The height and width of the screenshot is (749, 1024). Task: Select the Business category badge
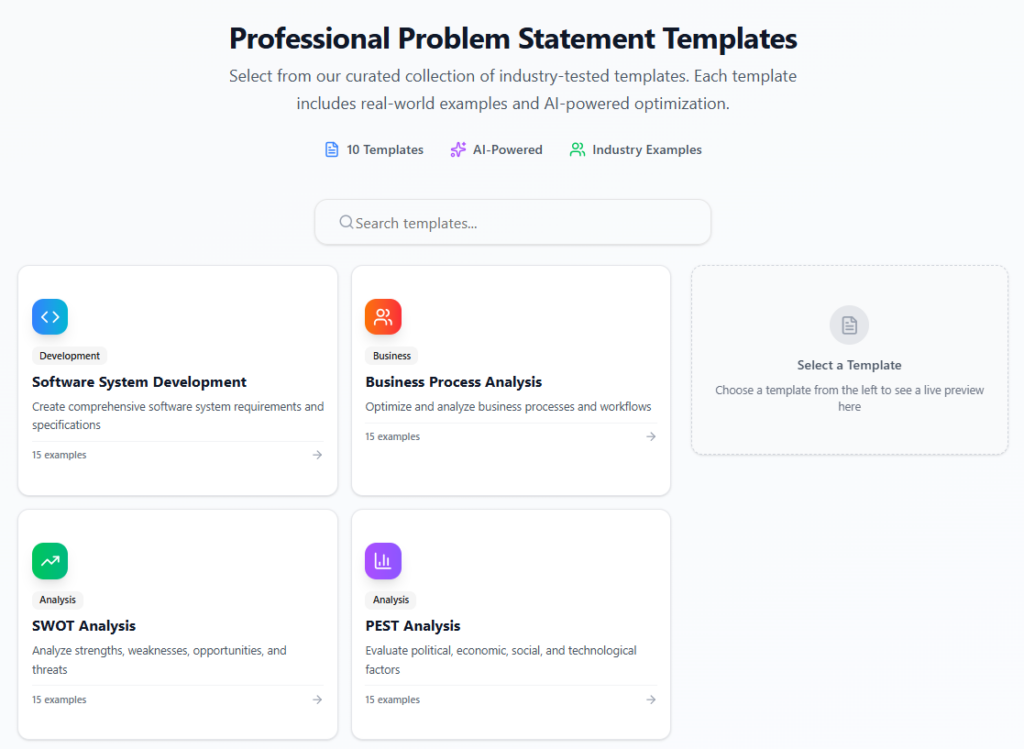[391, 355]
